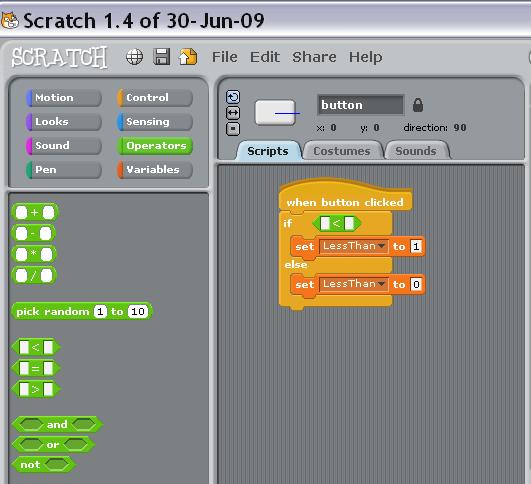531x484 pixels.
Task: Click the Scratch cat title bar icon
Action: (x=9, y=20)
